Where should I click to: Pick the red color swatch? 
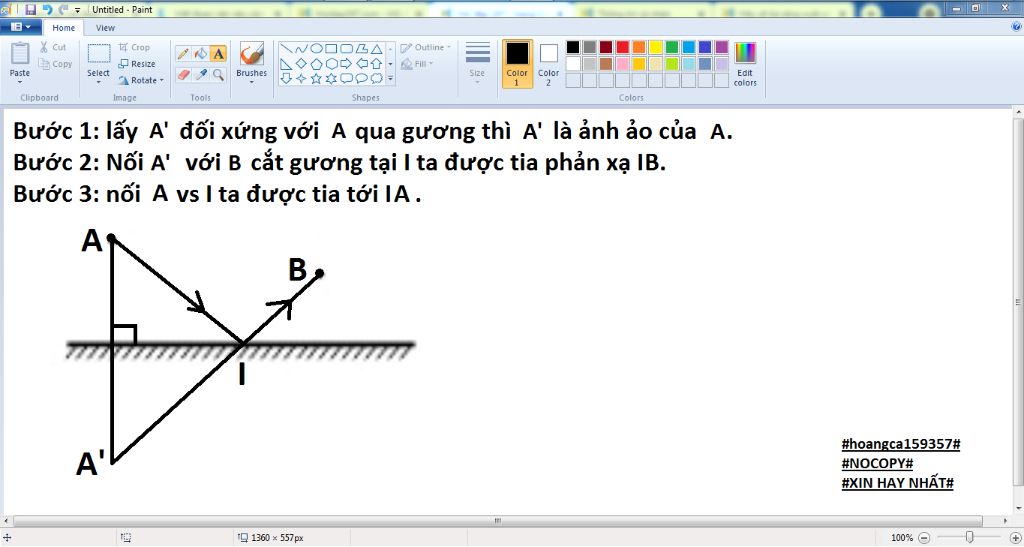click(622, 47)
